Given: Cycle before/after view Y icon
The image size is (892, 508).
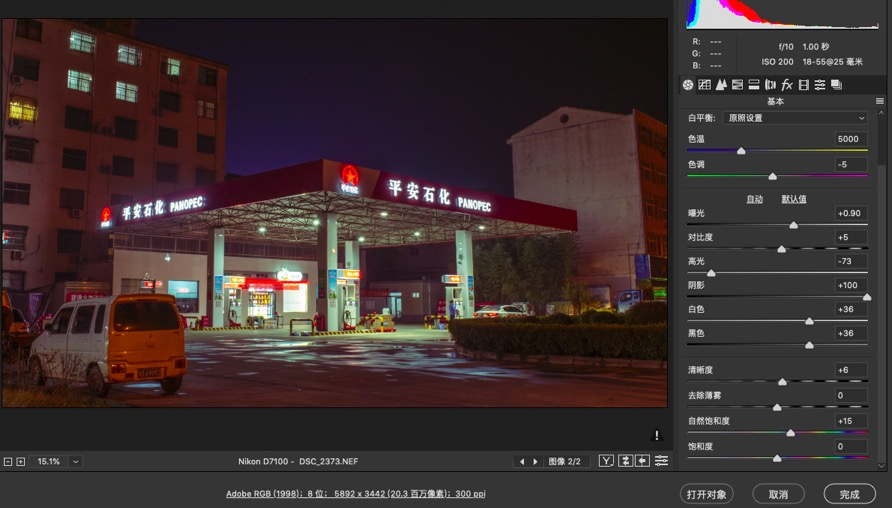Looking at the screenshot, I should pyautogui.click(x=606, y=461).
